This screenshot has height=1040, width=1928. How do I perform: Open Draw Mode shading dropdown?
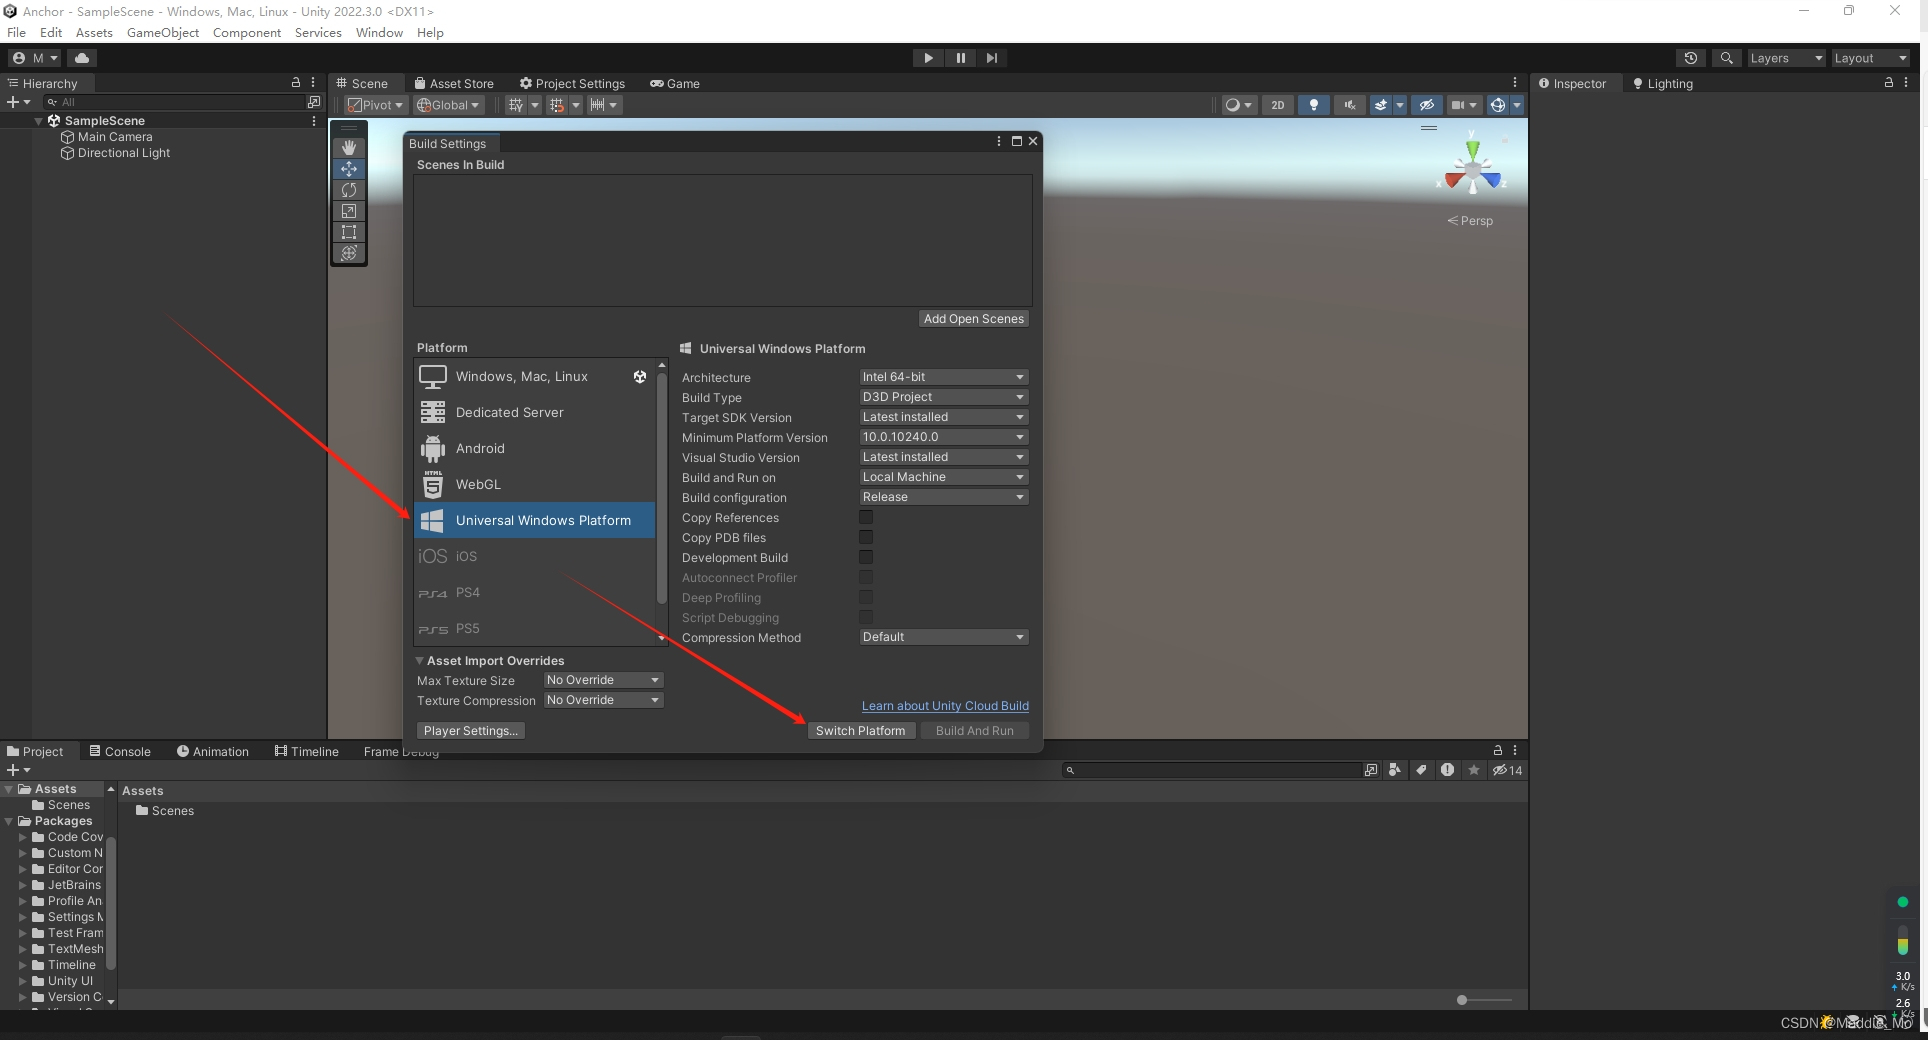tap(1238, 105)
